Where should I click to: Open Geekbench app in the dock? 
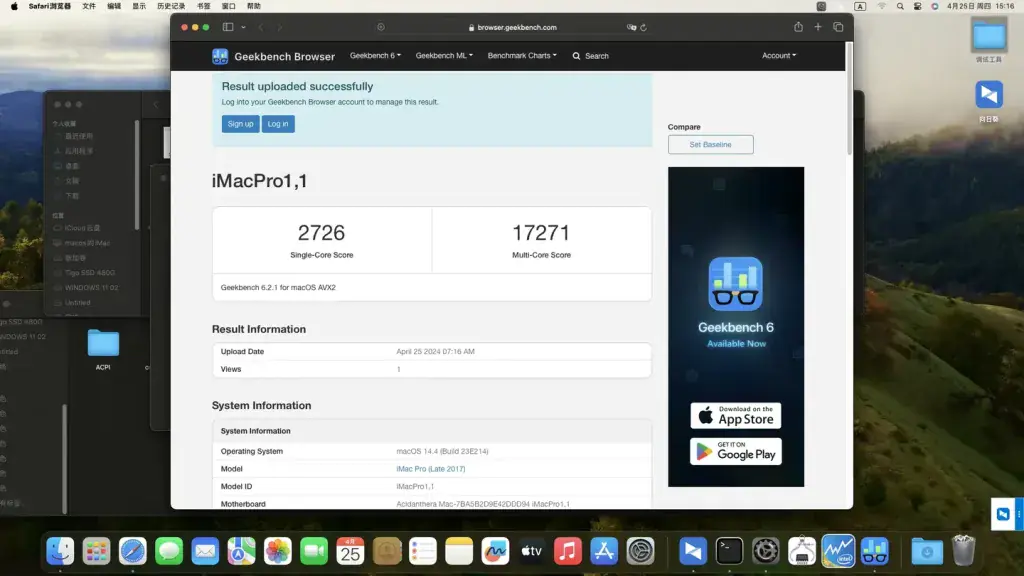click(874, 551)
